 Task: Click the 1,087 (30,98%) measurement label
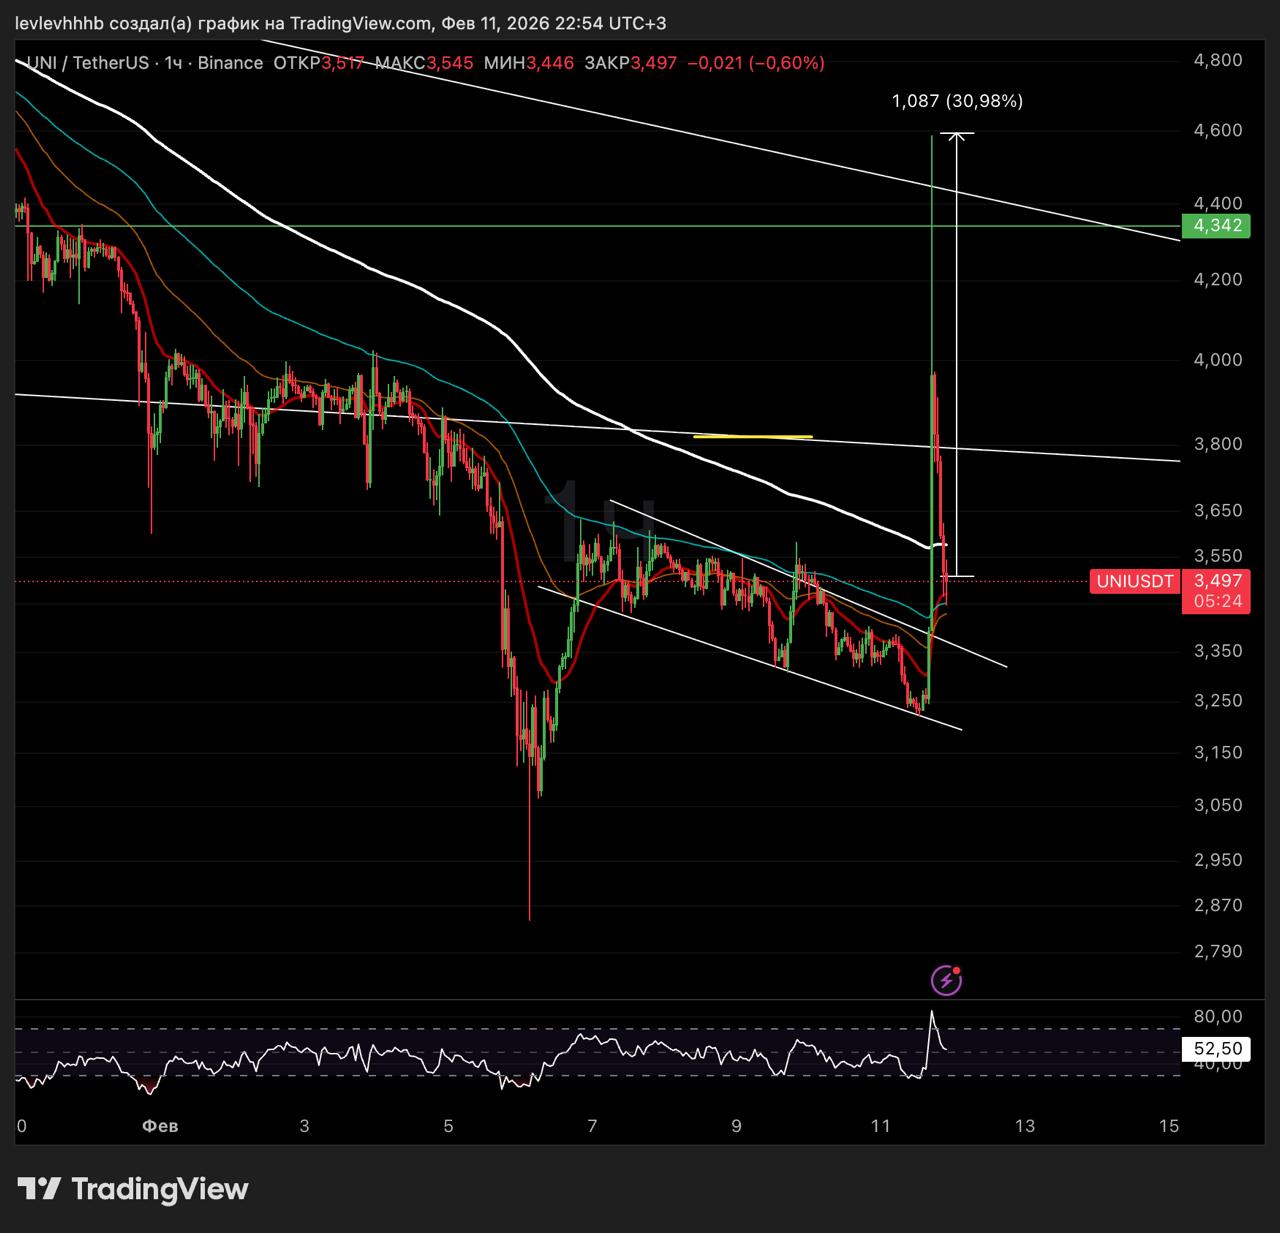point(957,101)
